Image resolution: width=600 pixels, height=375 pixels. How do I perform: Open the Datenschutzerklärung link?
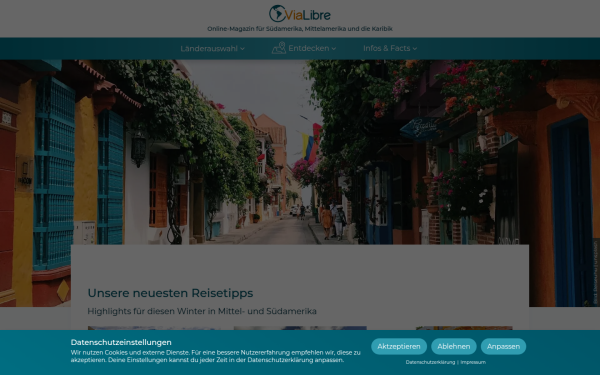click(430, 362)
